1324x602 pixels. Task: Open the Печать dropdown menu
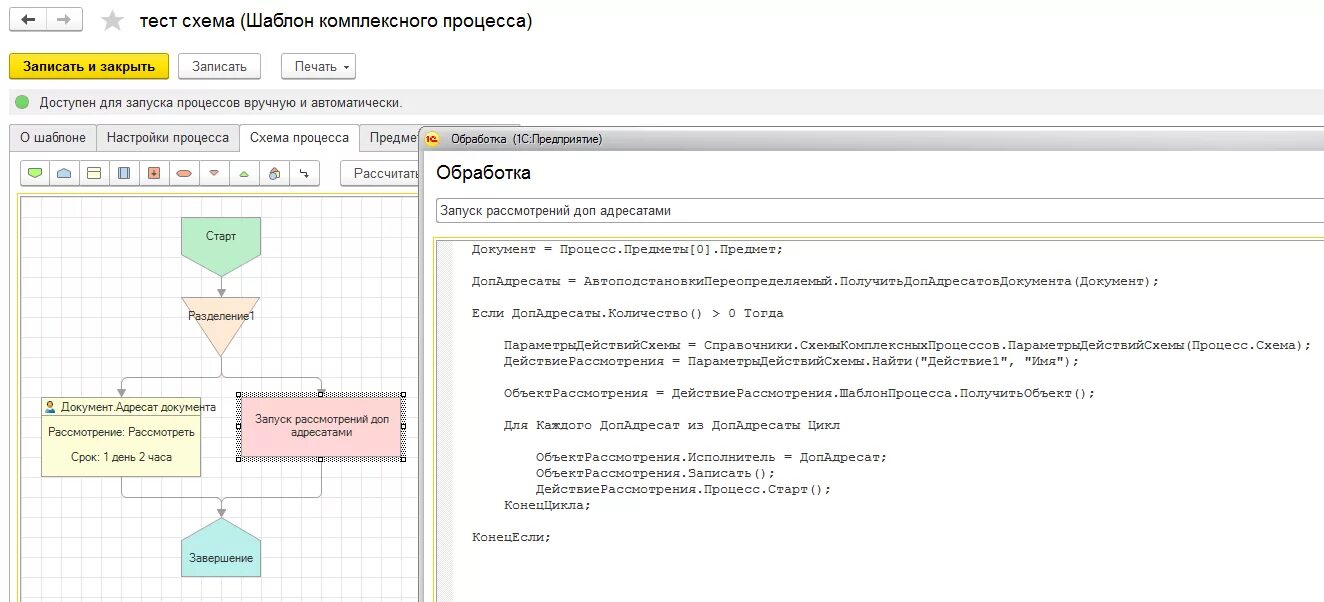coord(318,66)
